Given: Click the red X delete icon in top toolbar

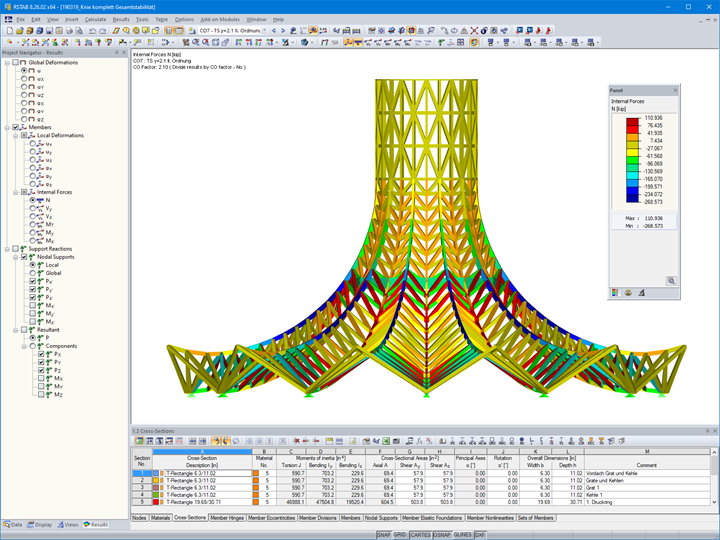Looking at the screenshot, I should 474,31.
